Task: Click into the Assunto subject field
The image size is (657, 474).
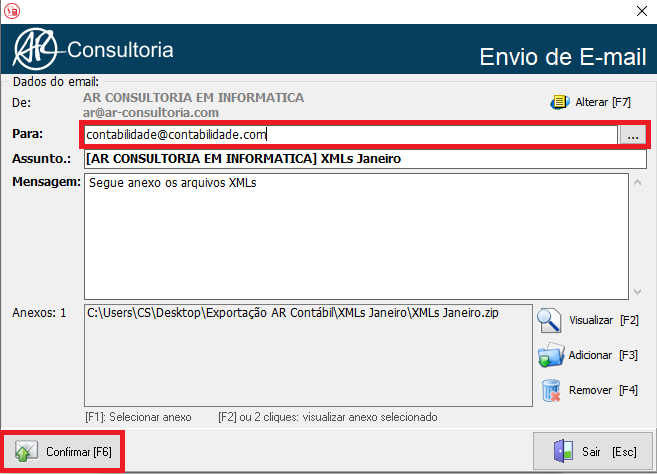Action: (365, 159)
